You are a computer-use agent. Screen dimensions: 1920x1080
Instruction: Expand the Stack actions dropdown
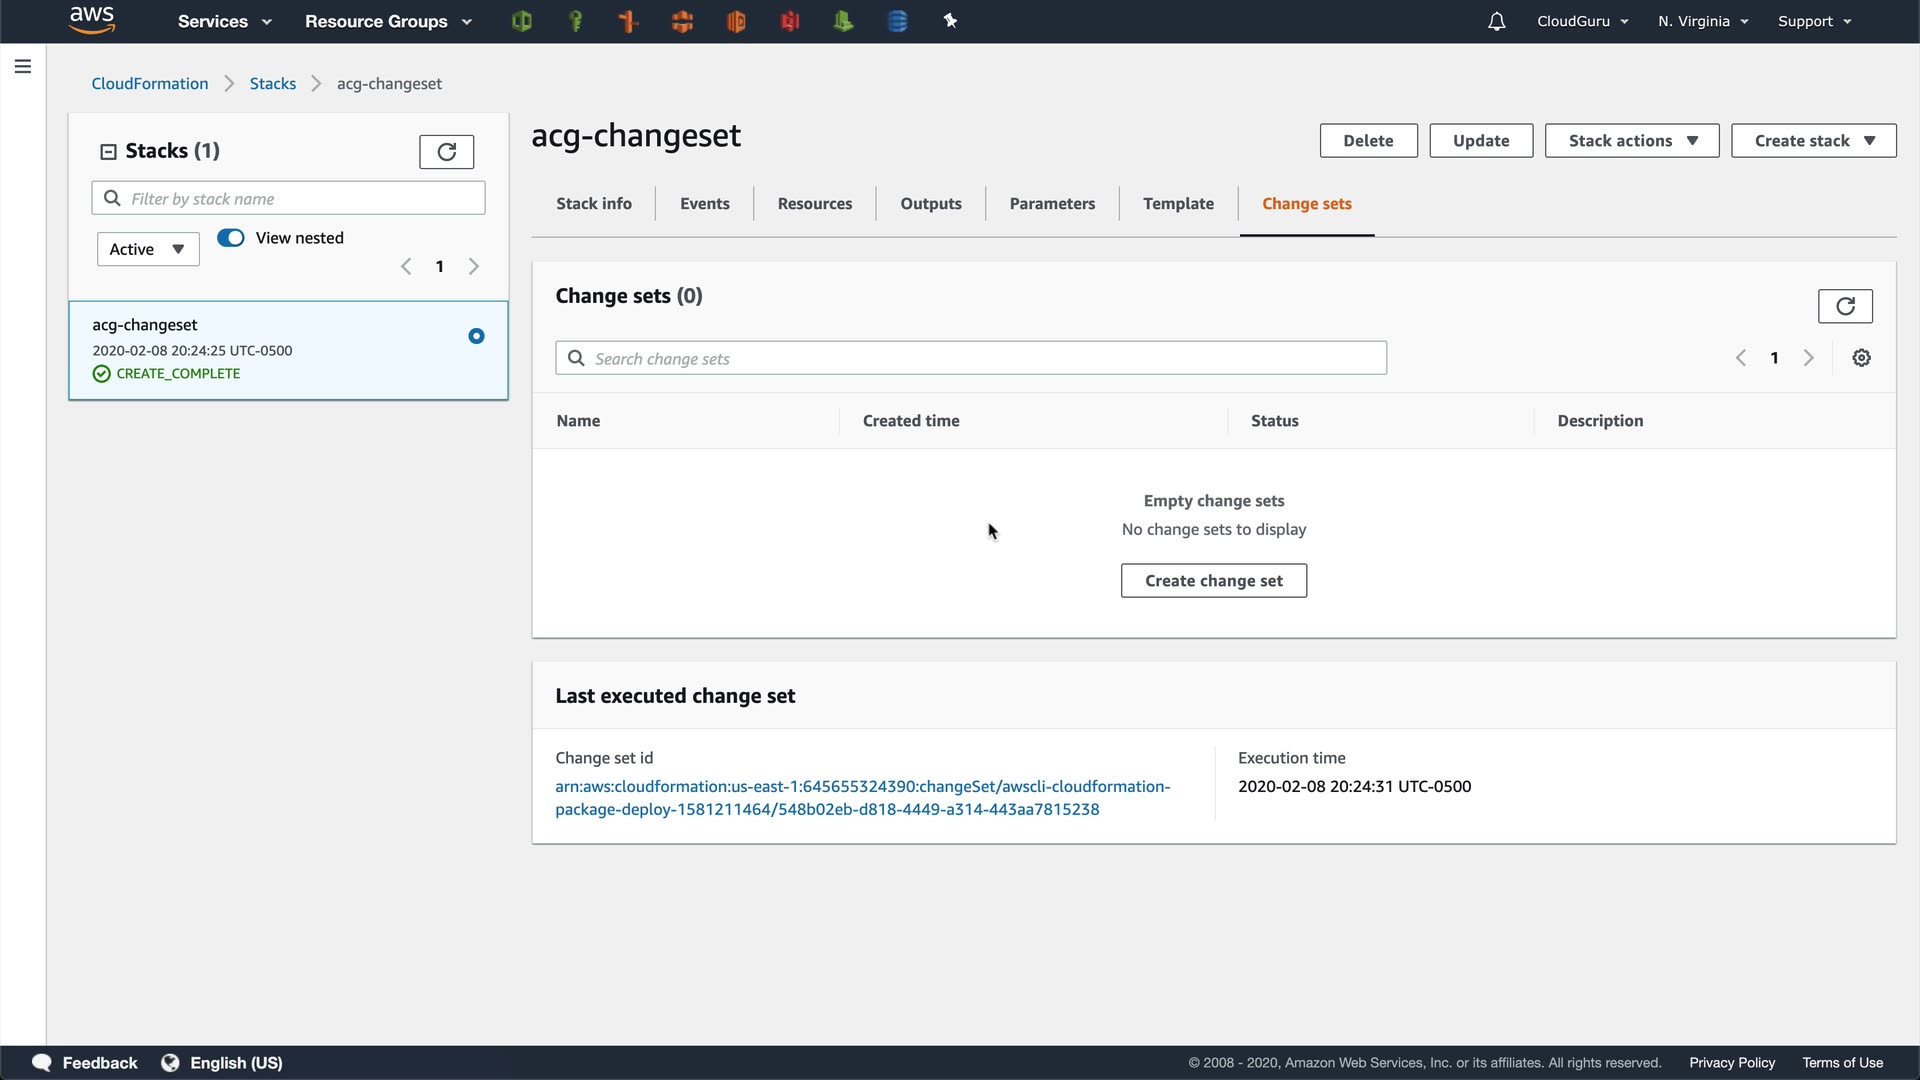(x=1631, y=141)
